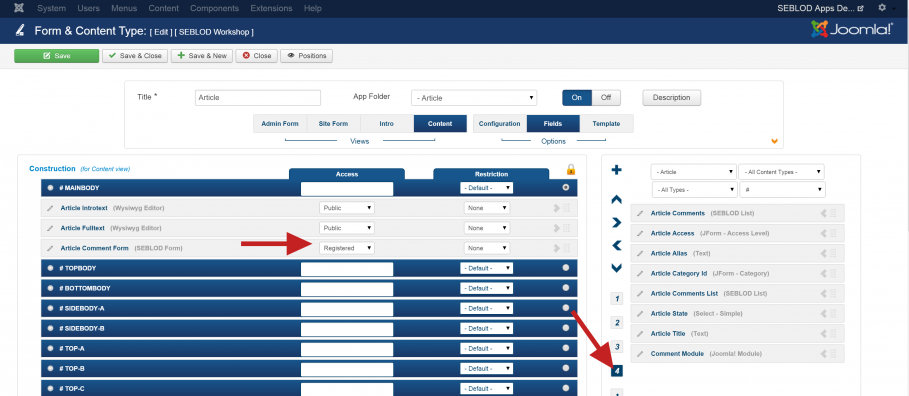This screenshot has width=909, height=396.
Task: Click drag handle icon on Article Alias row
Action: tap(833, 253)
